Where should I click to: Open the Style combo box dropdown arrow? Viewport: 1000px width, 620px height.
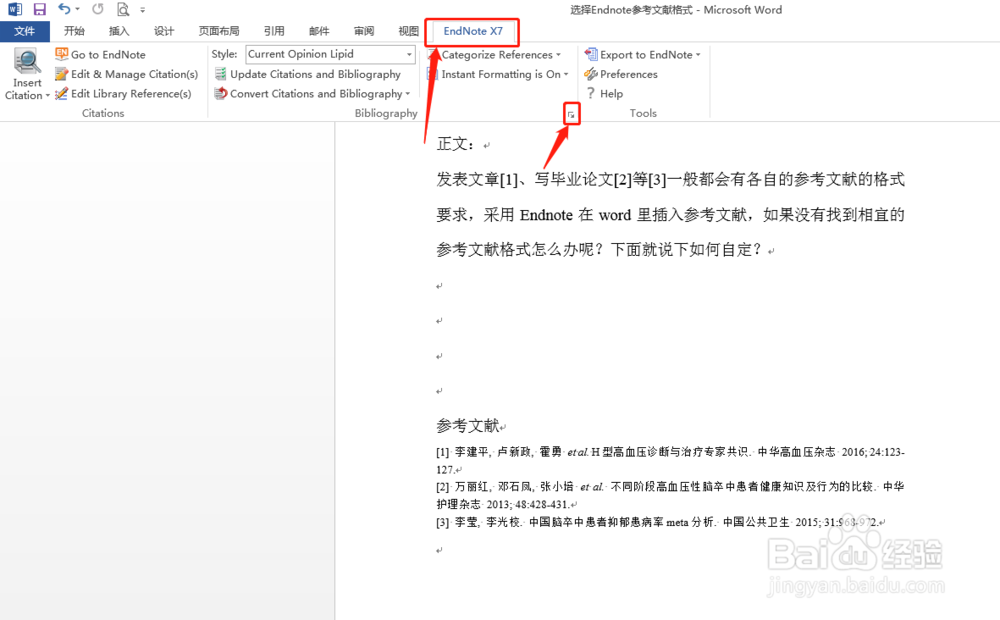point(409,54)
